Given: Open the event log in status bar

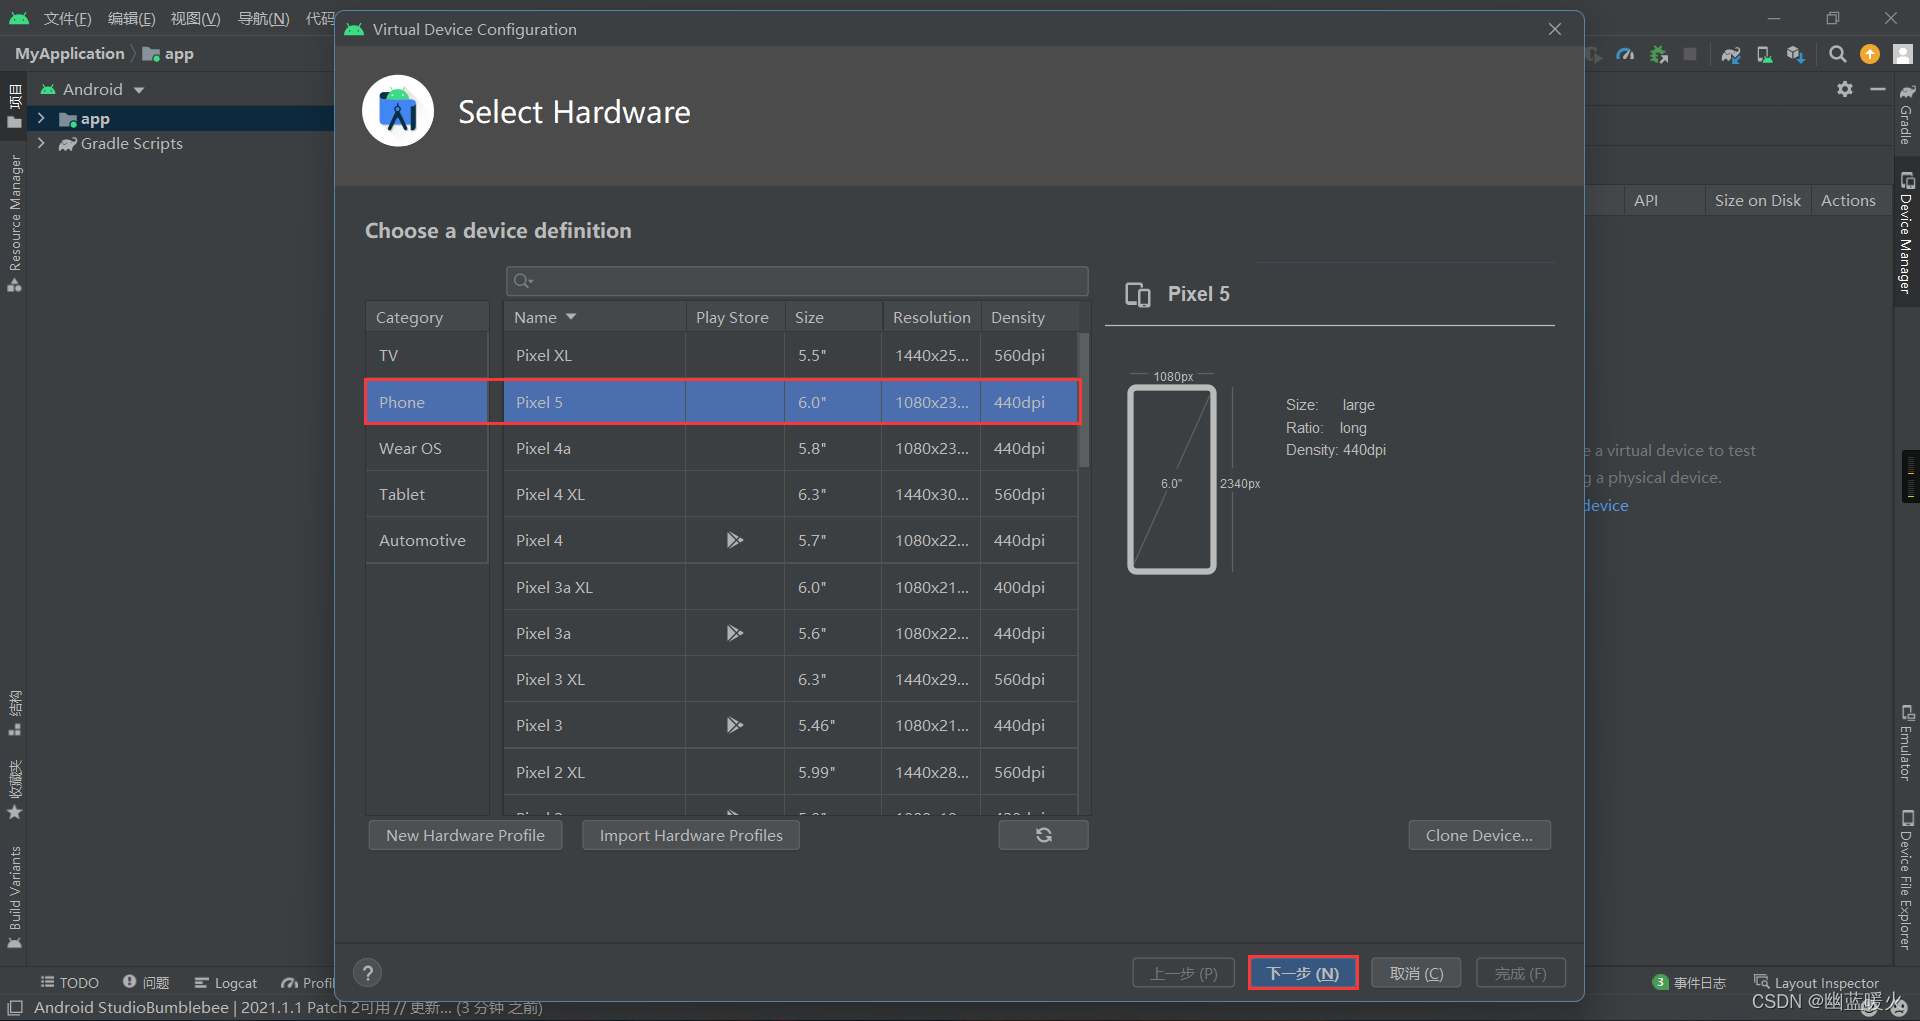Looking at the screenshot, I should click(1689, 983).
